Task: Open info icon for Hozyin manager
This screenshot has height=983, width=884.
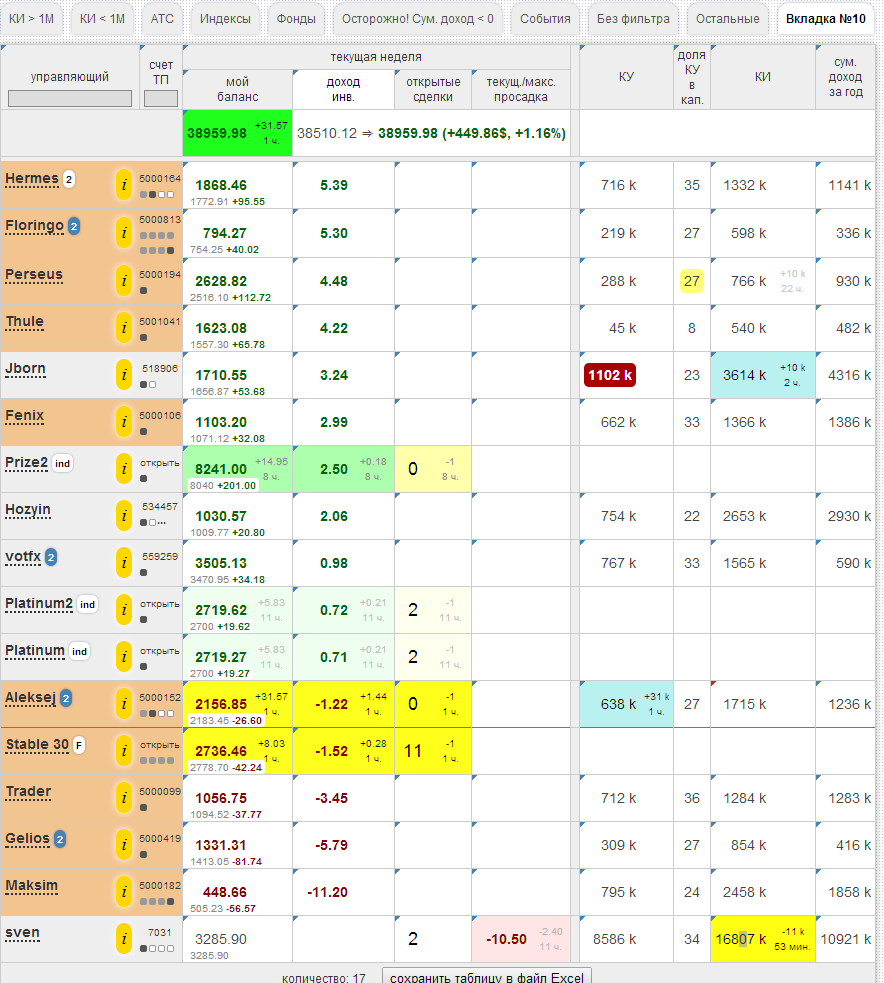Action: click(124, 516)
